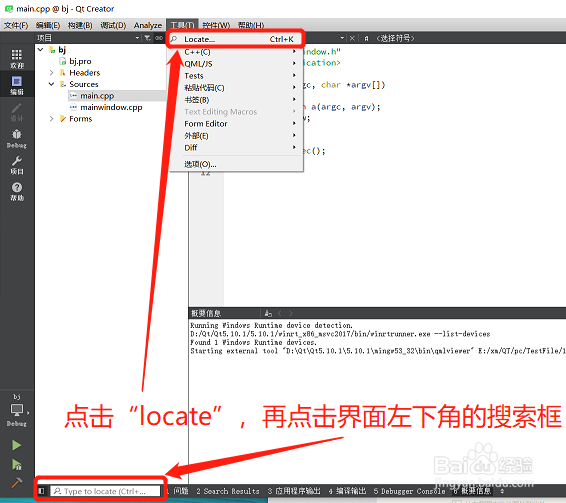The image size is (566, 503).
Task: Clear the General Messages output
Action: (268, 313)
